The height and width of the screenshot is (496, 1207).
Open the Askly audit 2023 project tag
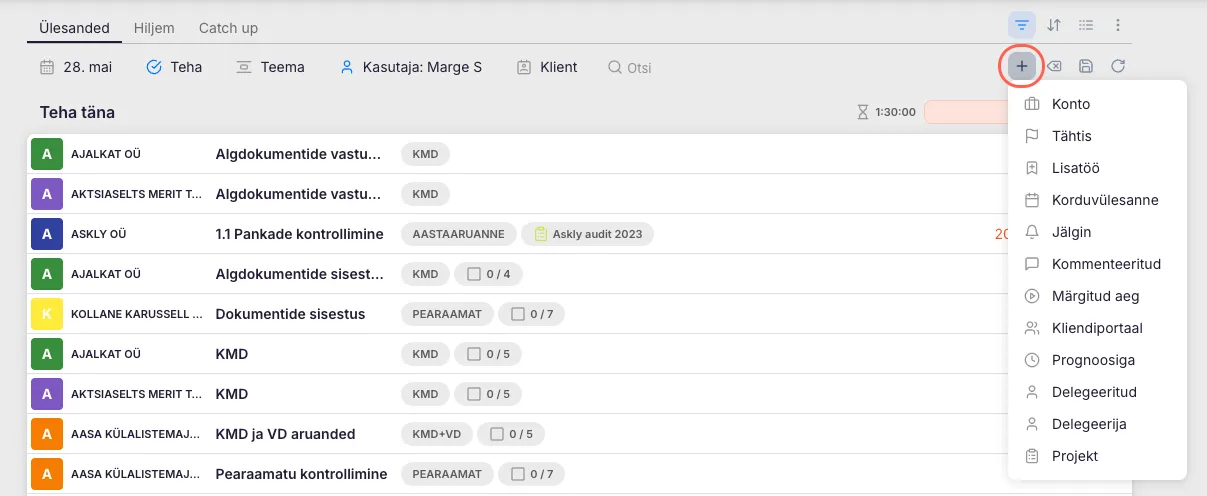(588, 234)
